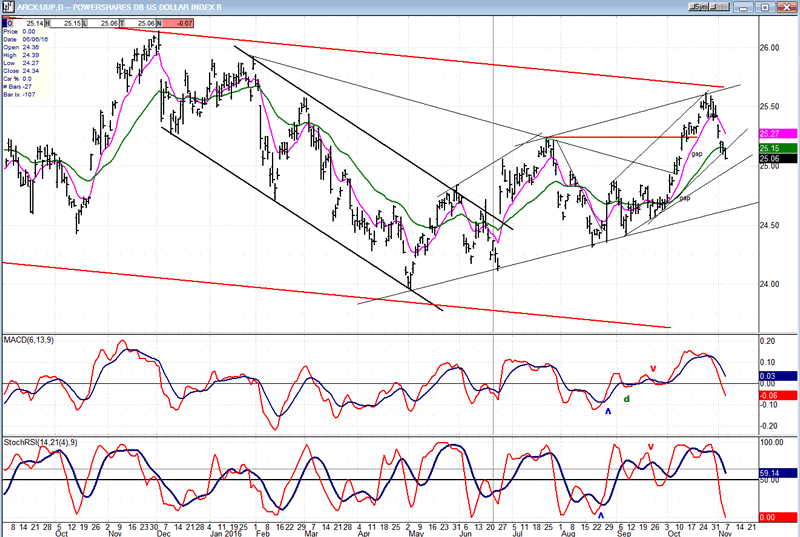
Task: Click the red 0.00 StochRSI value label
Action: [769, 516]
